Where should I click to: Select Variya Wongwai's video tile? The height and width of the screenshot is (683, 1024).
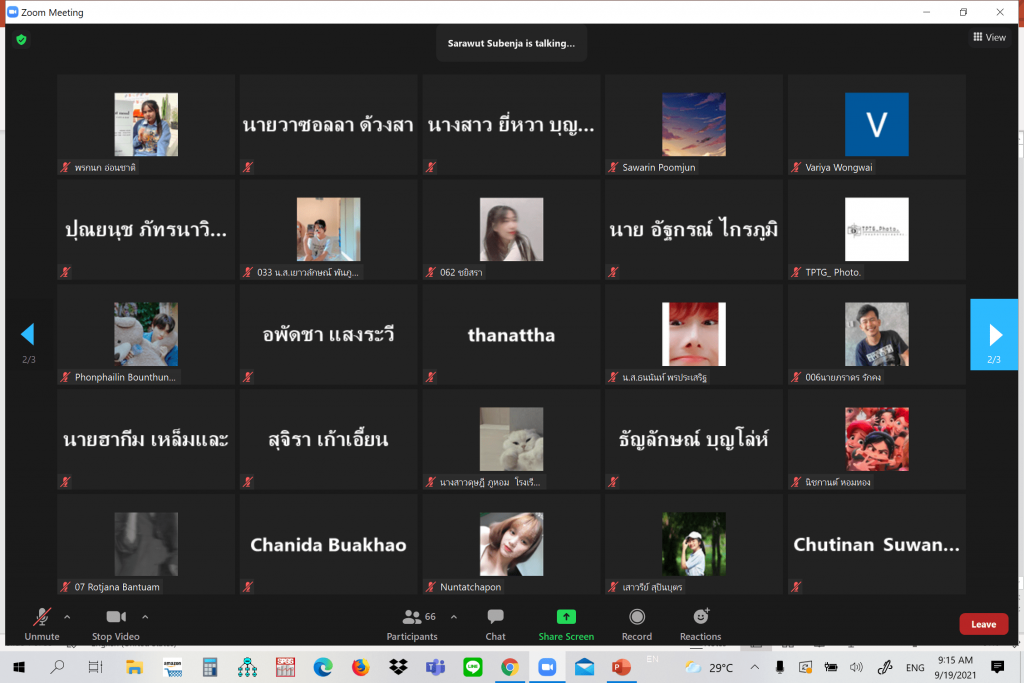click(x=876, y=125)
